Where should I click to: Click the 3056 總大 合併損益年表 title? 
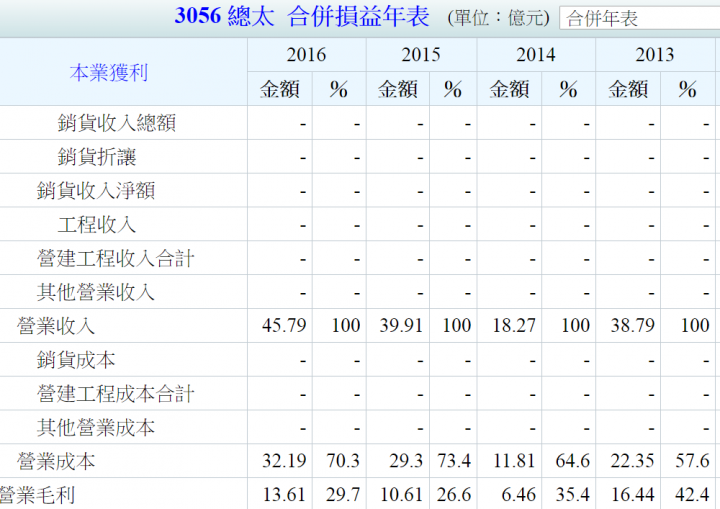(302, 17)
